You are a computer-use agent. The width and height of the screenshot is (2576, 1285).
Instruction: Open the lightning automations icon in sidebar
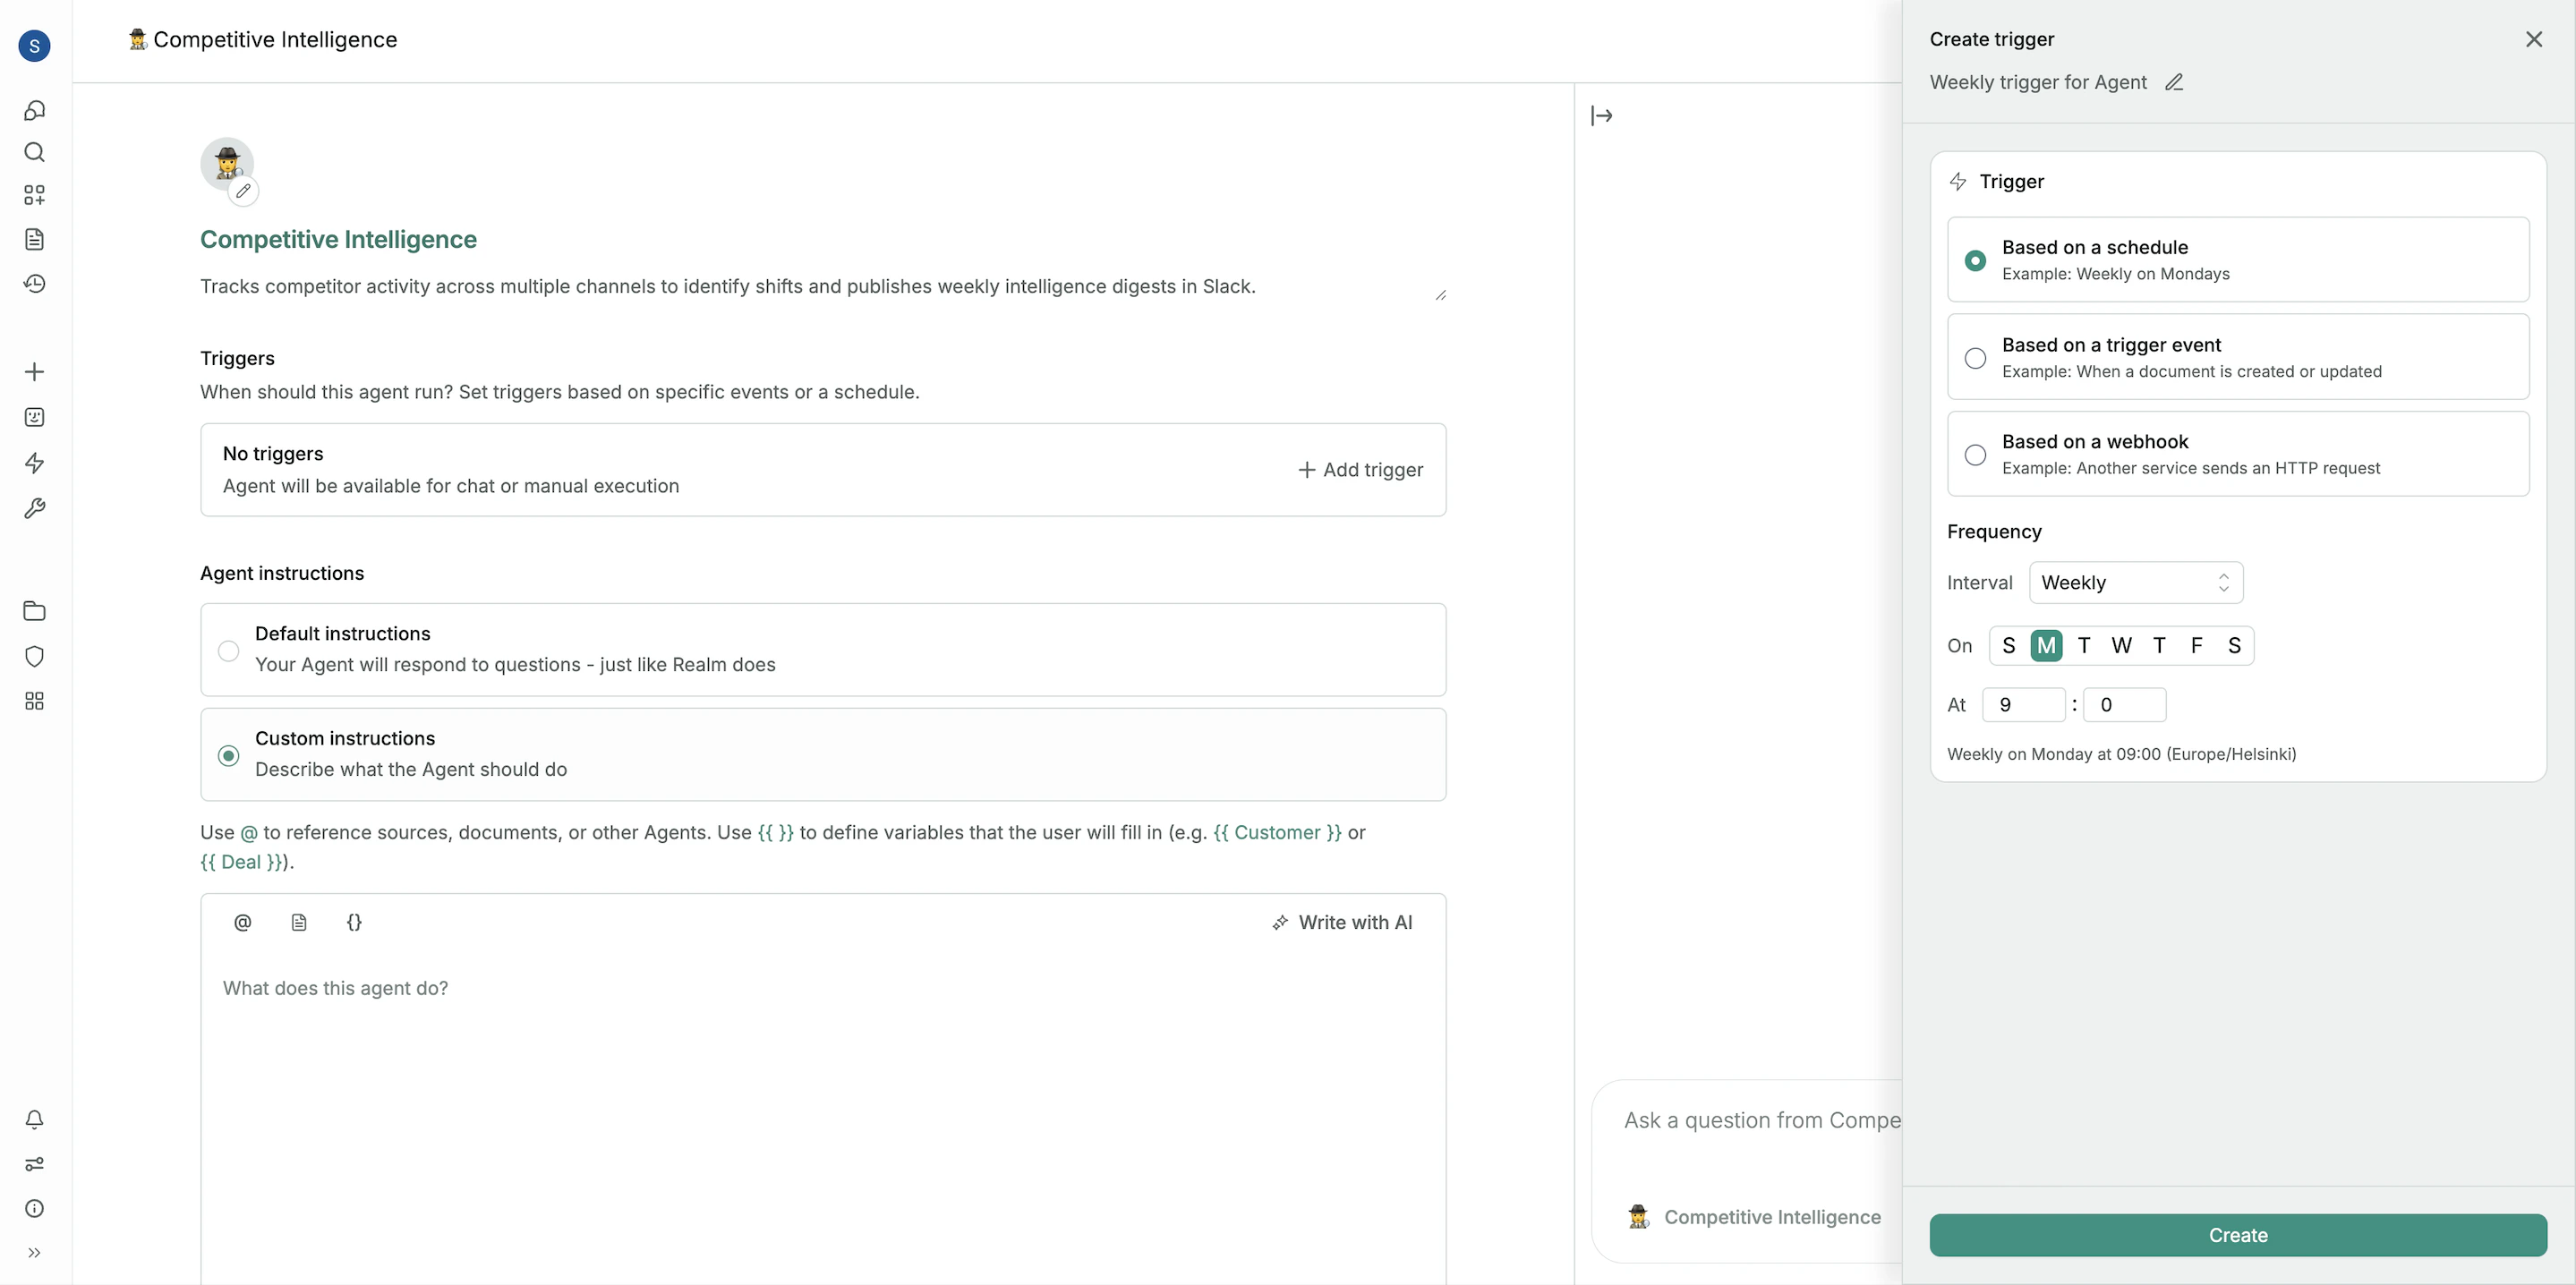[35, 463]
